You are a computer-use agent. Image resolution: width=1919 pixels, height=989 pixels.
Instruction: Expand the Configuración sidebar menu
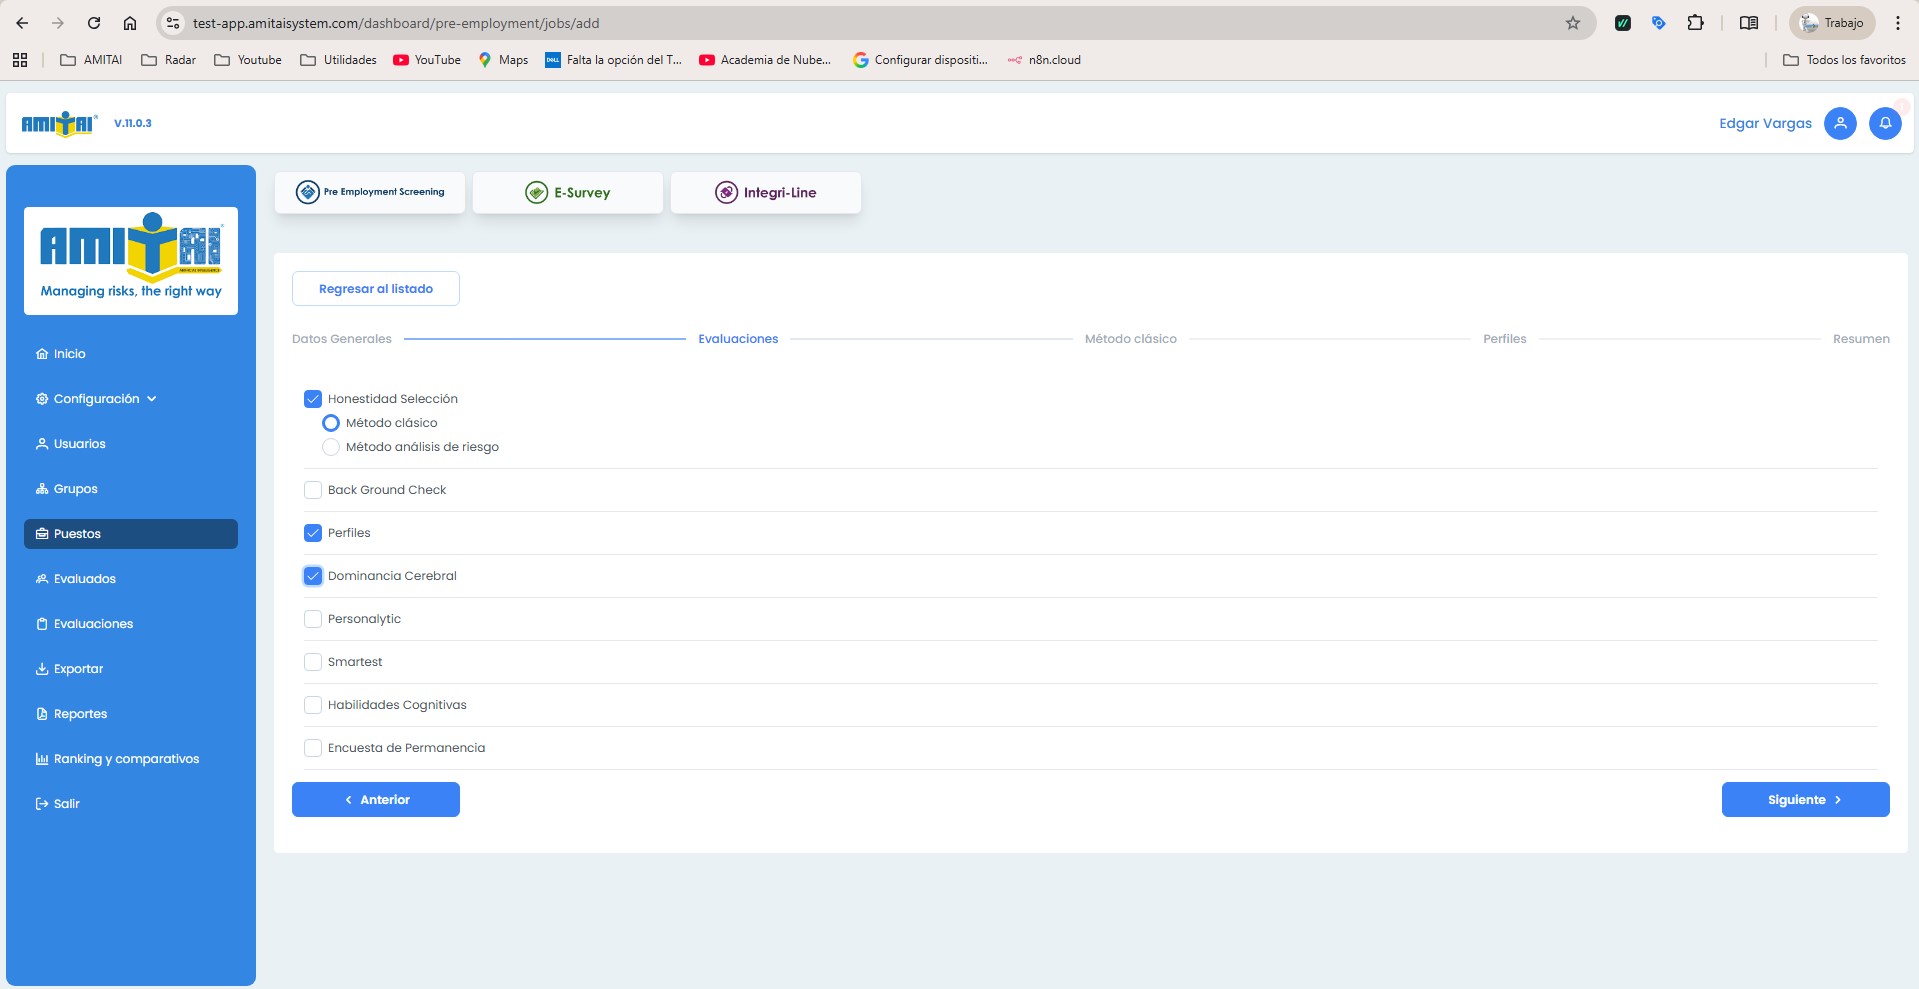click(x=97, y=399)
